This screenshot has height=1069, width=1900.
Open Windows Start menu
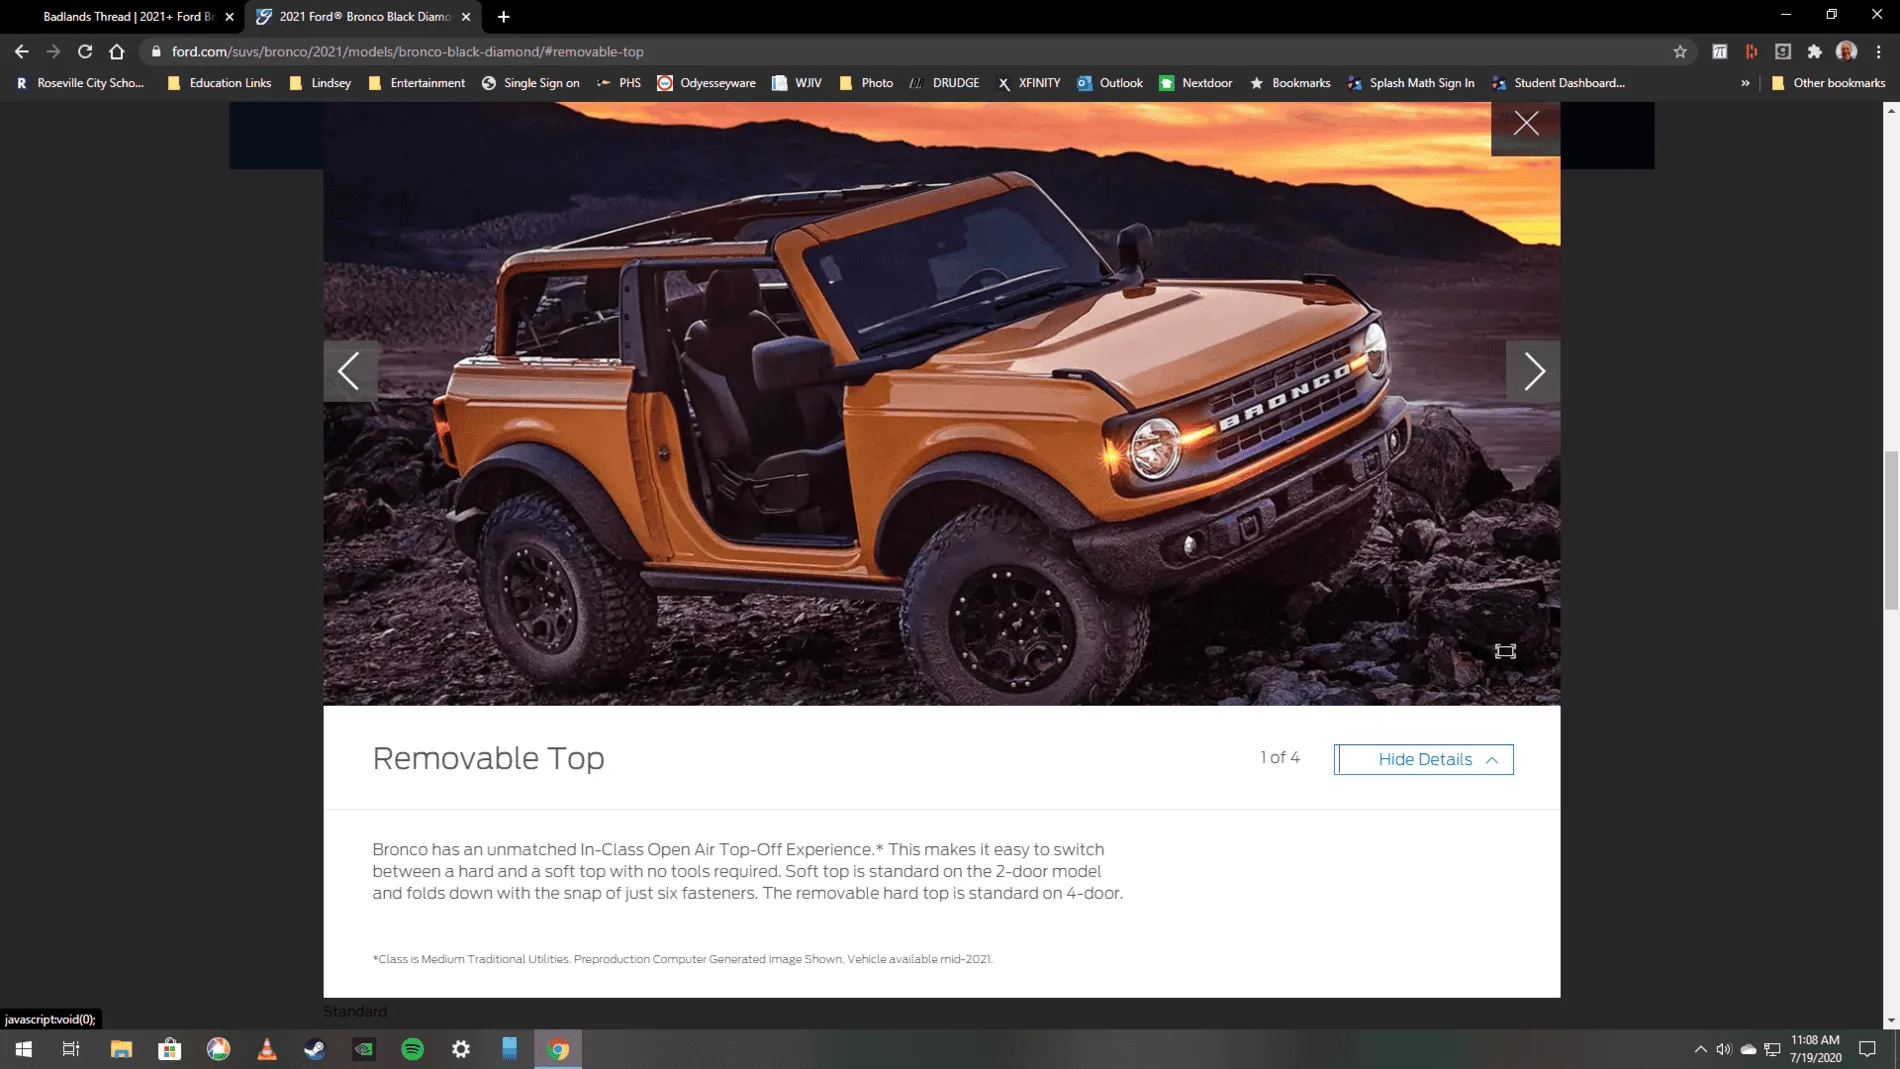point(23,1049)
